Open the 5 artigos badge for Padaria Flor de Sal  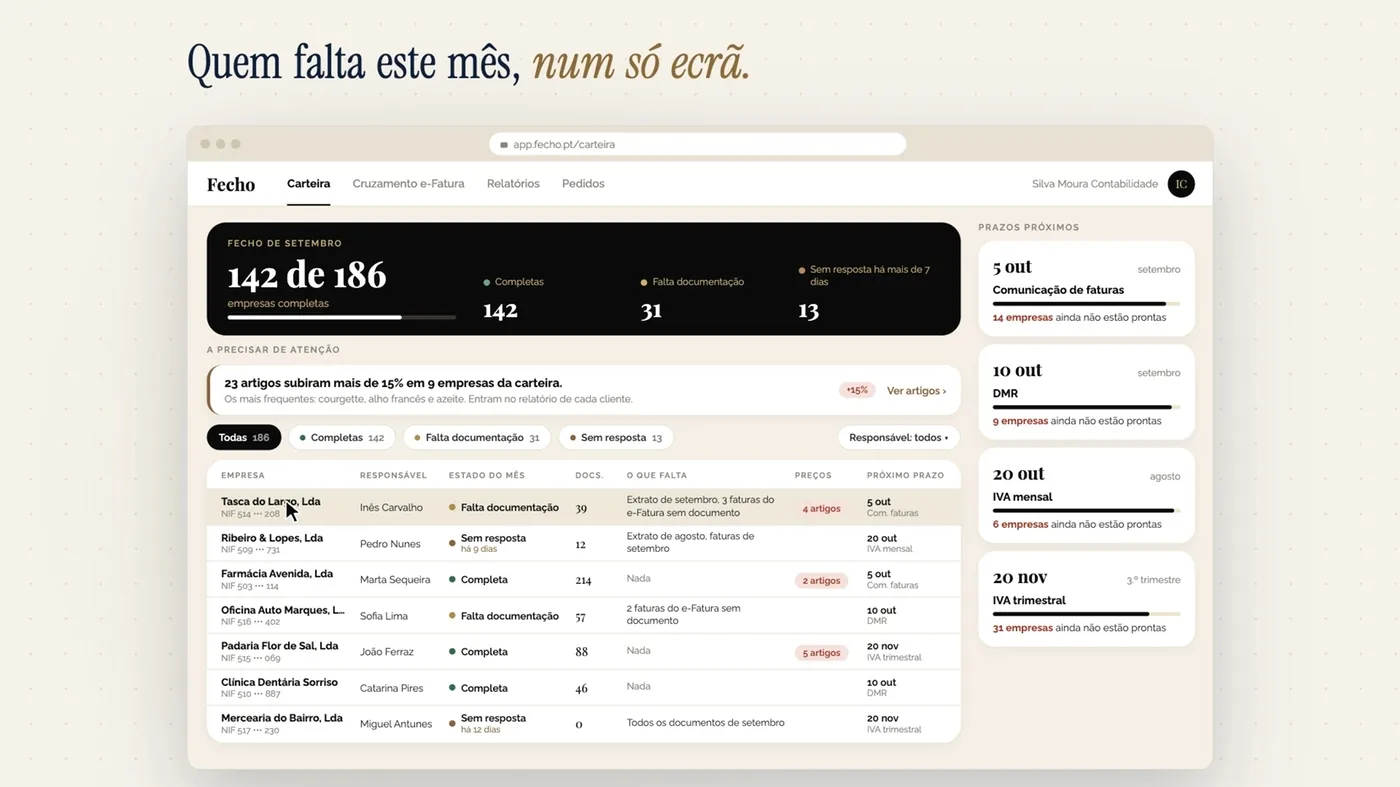coord(821,653)
